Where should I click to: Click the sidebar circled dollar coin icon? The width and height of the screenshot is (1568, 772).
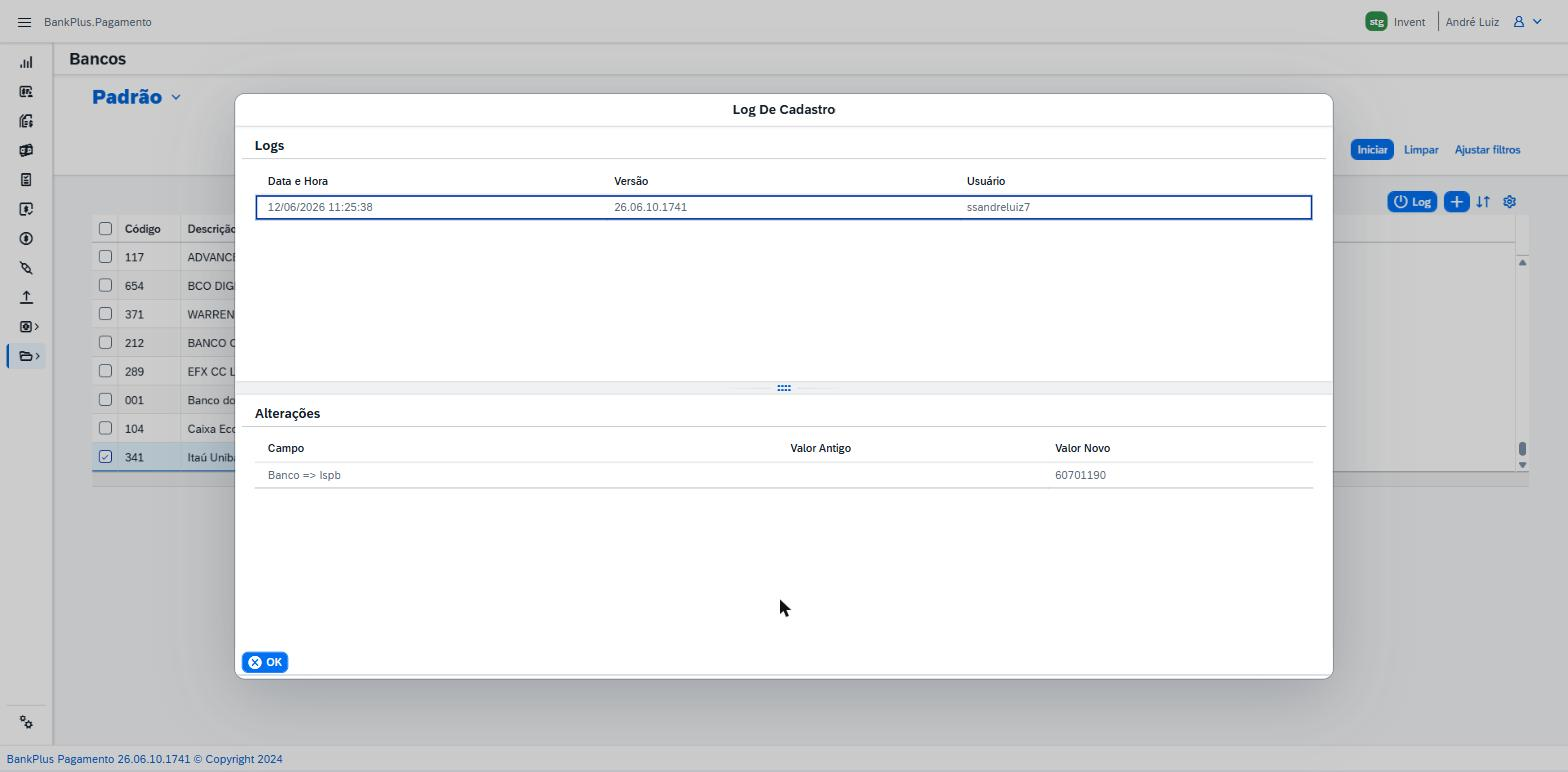coord(26,239)
